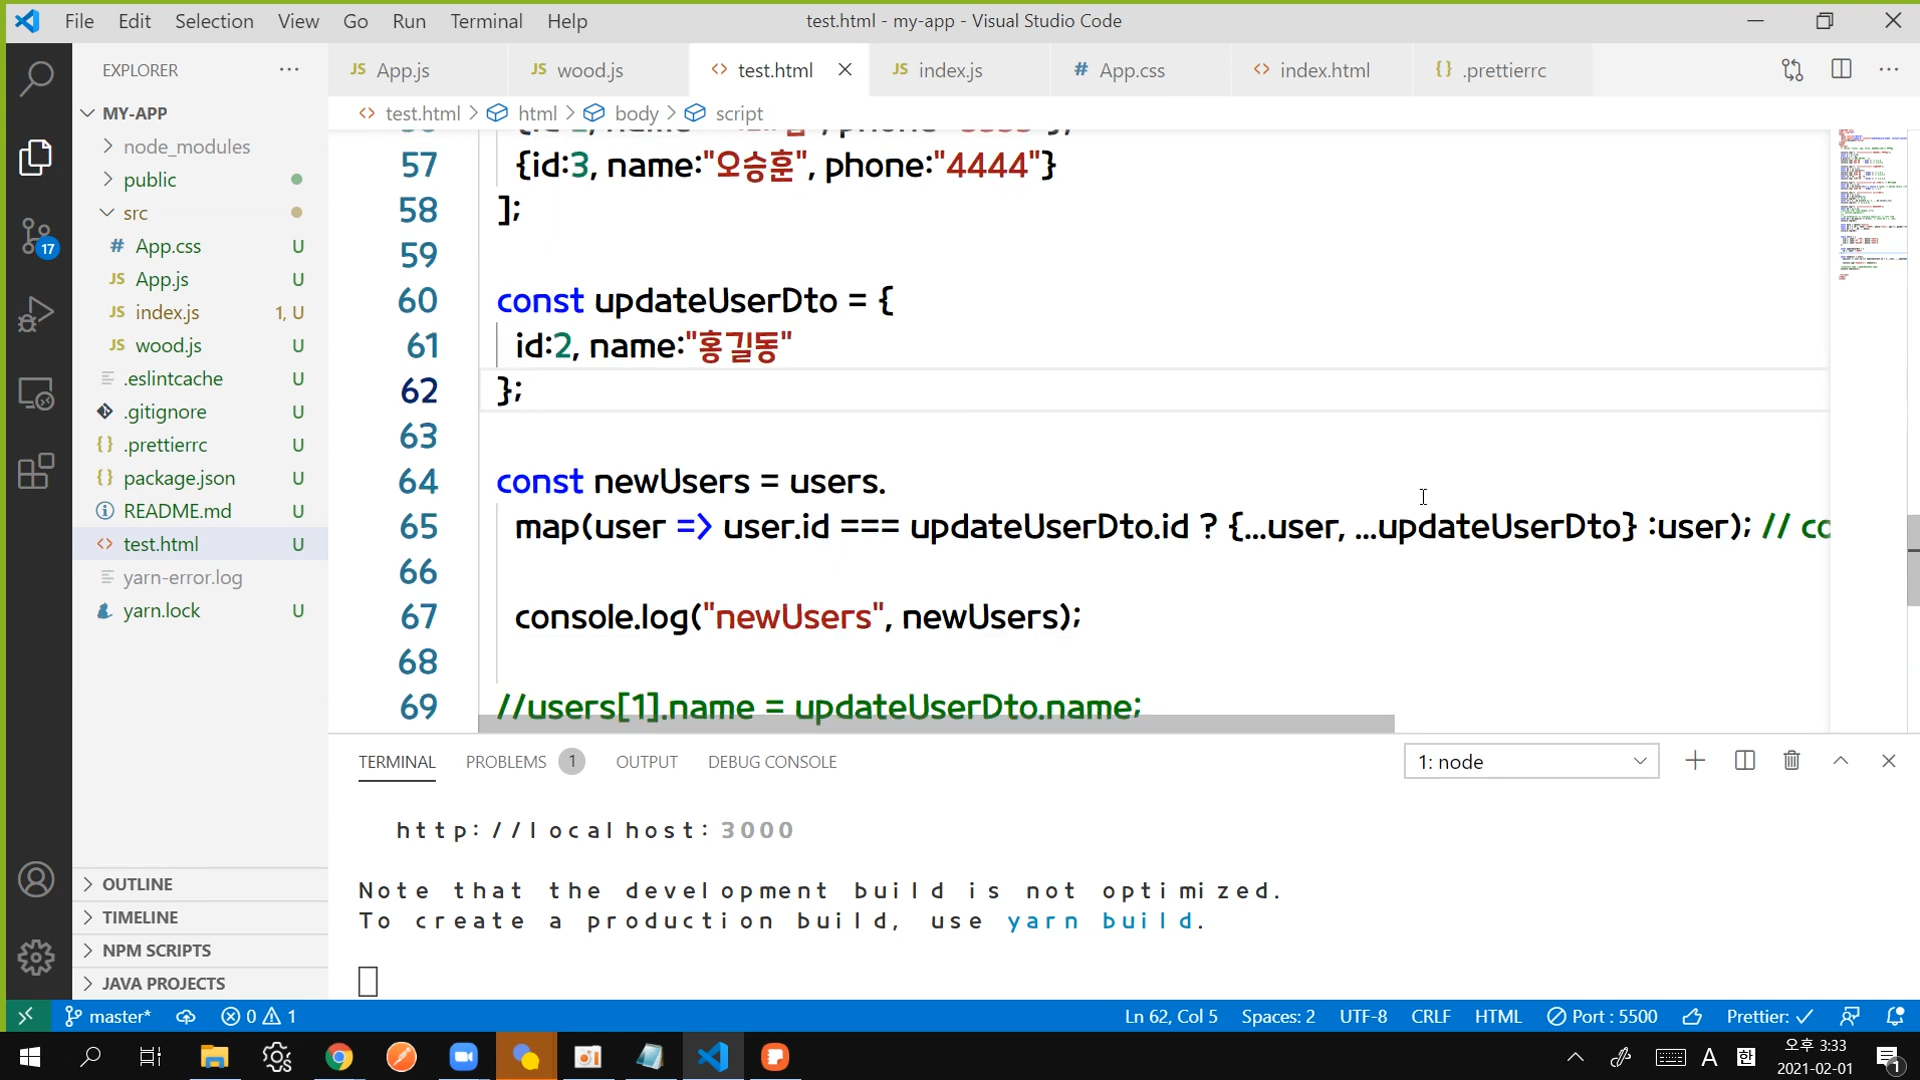This screenshot has height=1080, width=1920.
Task: Go to line via Ln 62, Col 5
Action: click(1171, 1016)
